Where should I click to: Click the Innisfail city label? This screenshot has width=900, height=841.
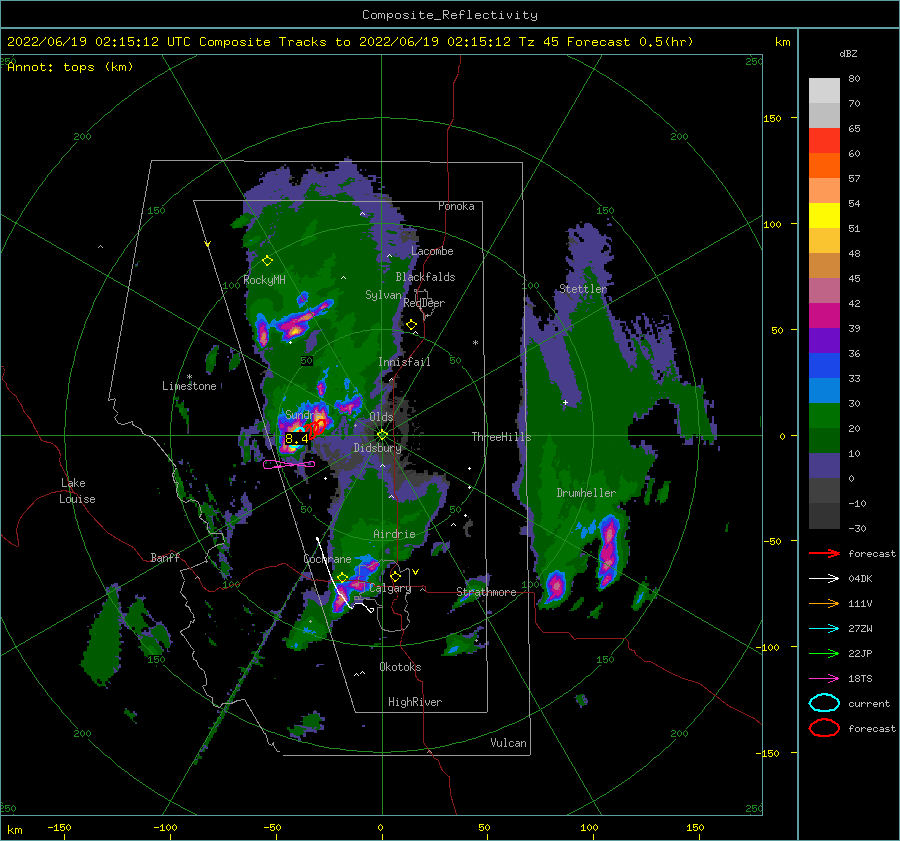404,362
